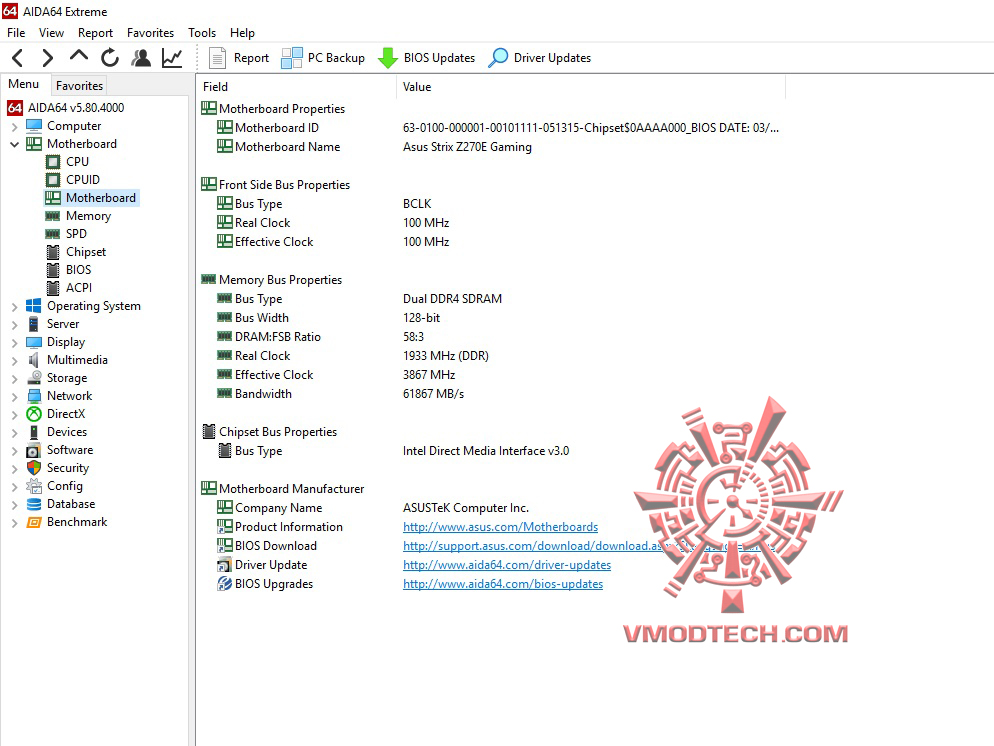Expand the Storage tree node
This screenshot has height=746, width=994.
(15, 379)
